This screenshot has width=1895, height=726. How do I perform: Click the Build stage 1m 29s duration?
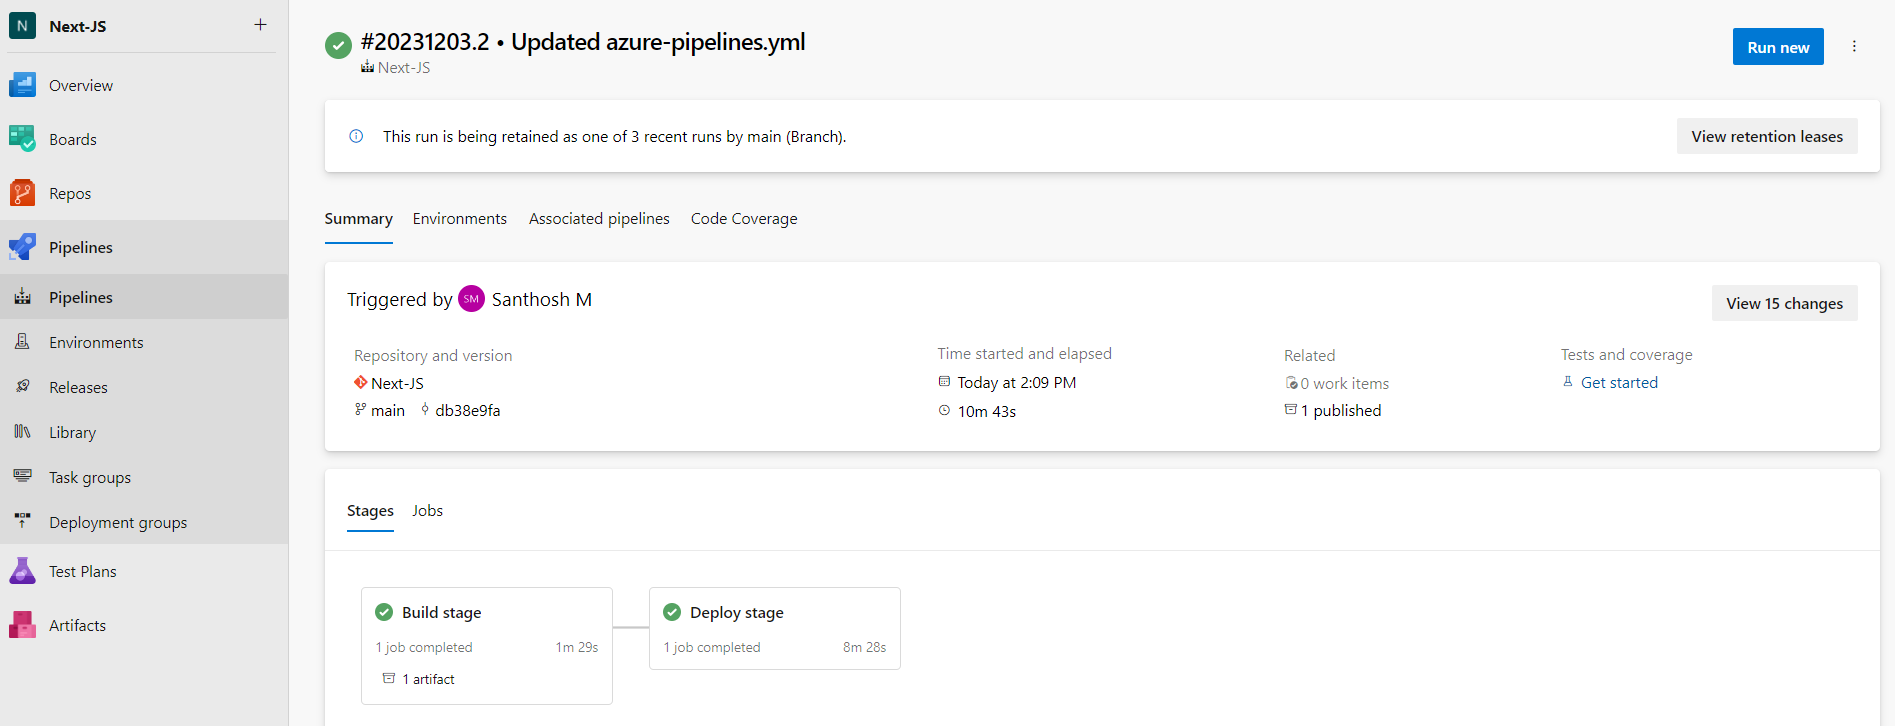click(577, 647)
